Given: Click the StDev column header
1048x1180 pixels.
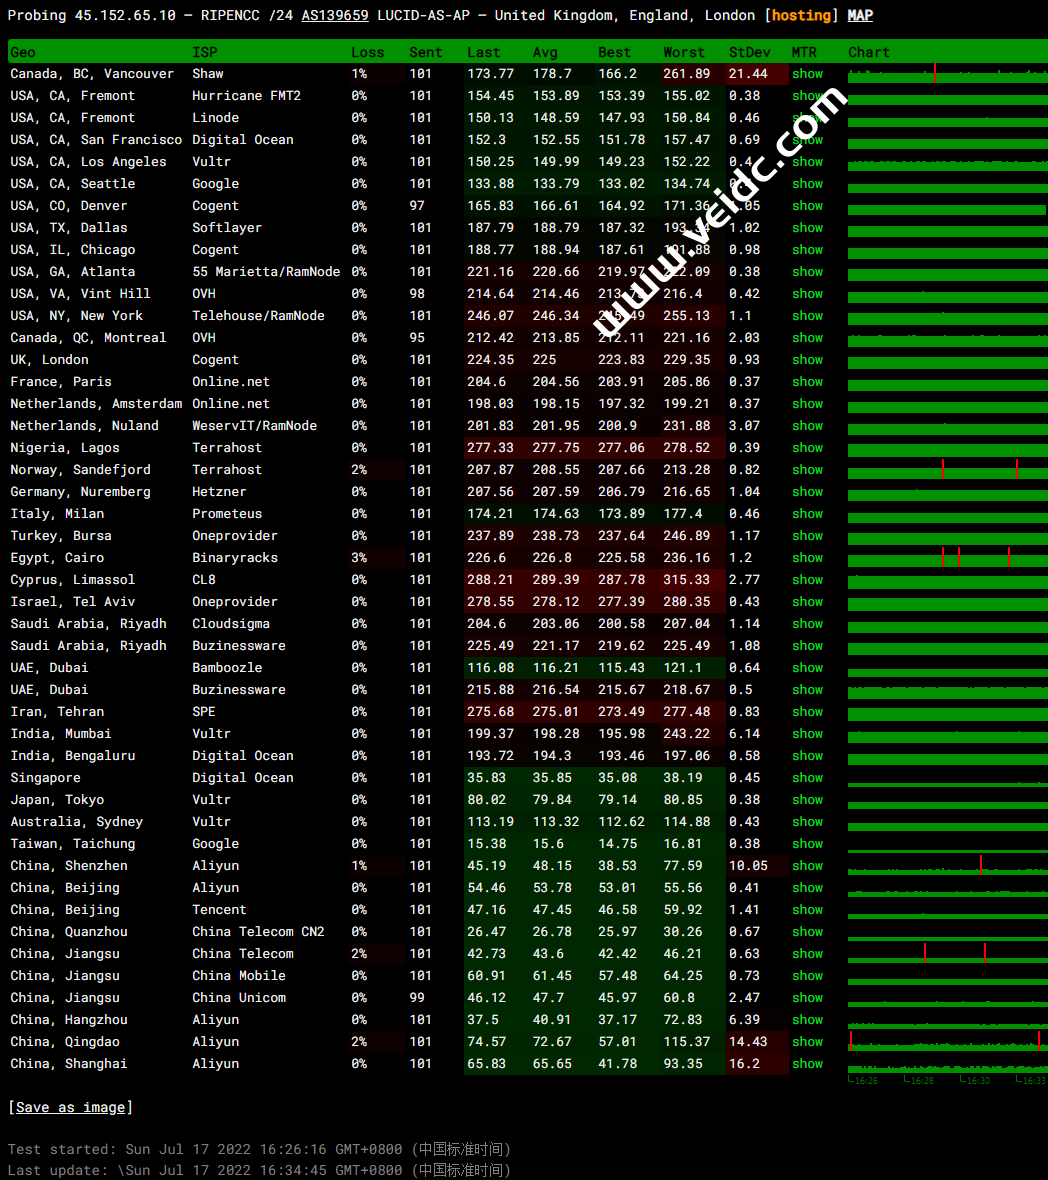Looking at the screenshot, I should [749, 52].
